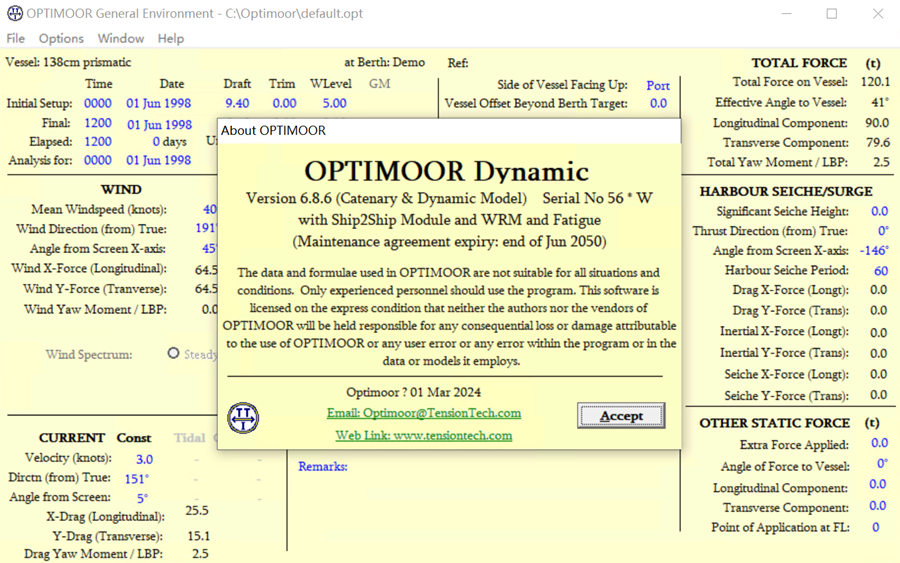Image resolution: width=900 pixels, height=563 pixels.
Task: Click the Point of Application at FL value
Action: (875, 527)
